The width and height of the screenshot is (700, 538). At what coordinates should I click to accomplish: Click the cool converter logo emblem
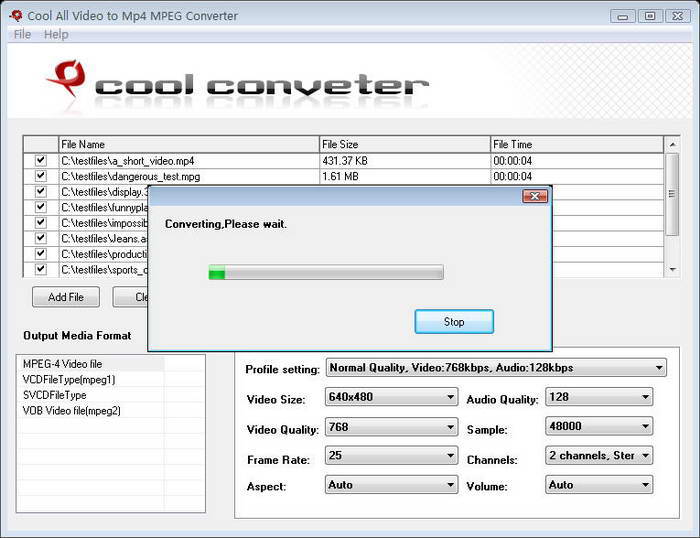[x=67, y=78]
